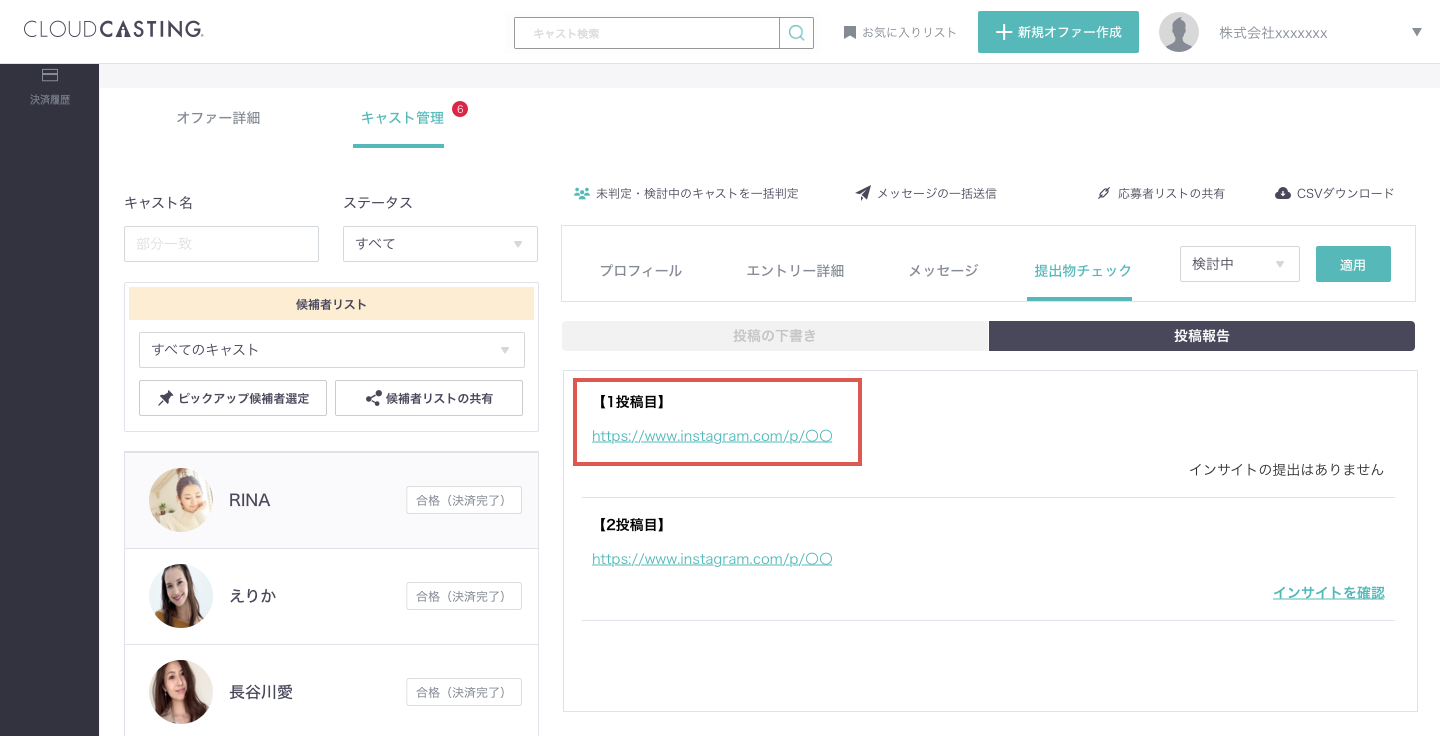
Task: Click the search magnifier icon
Action: click(x=796, y=33)
